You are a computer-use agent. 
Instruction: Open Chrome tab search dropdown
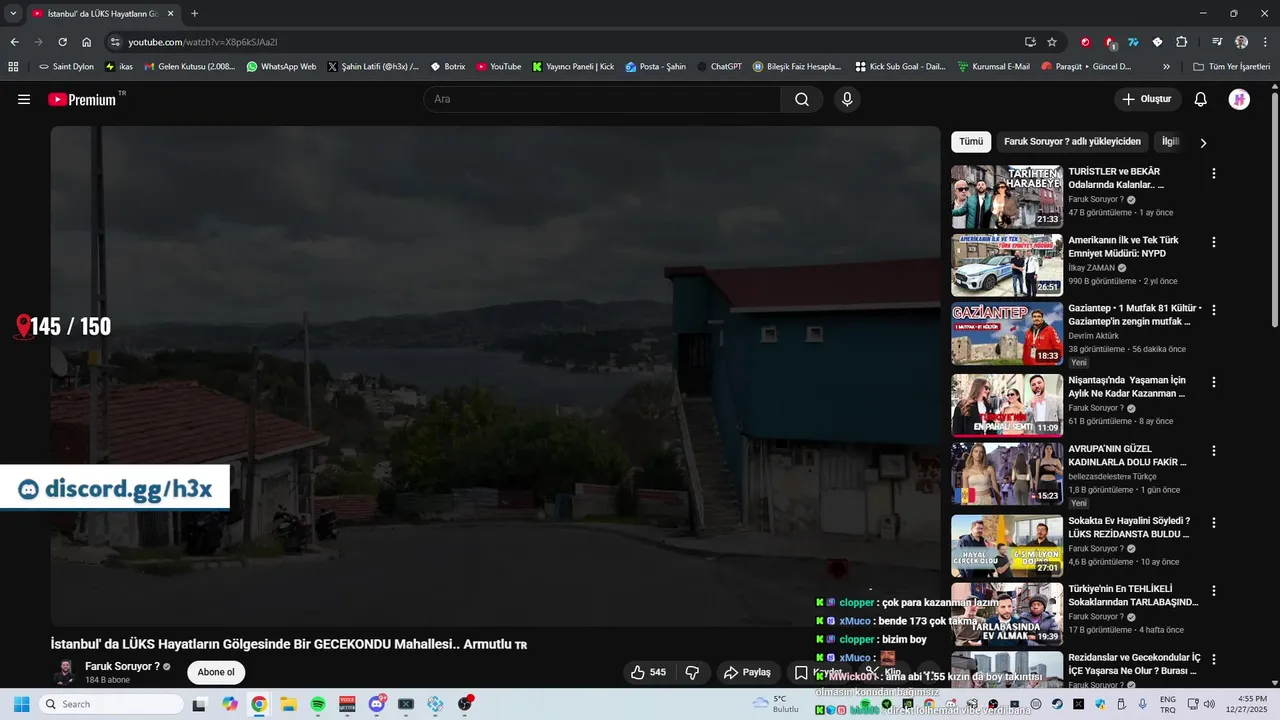[x=13, y=13]
